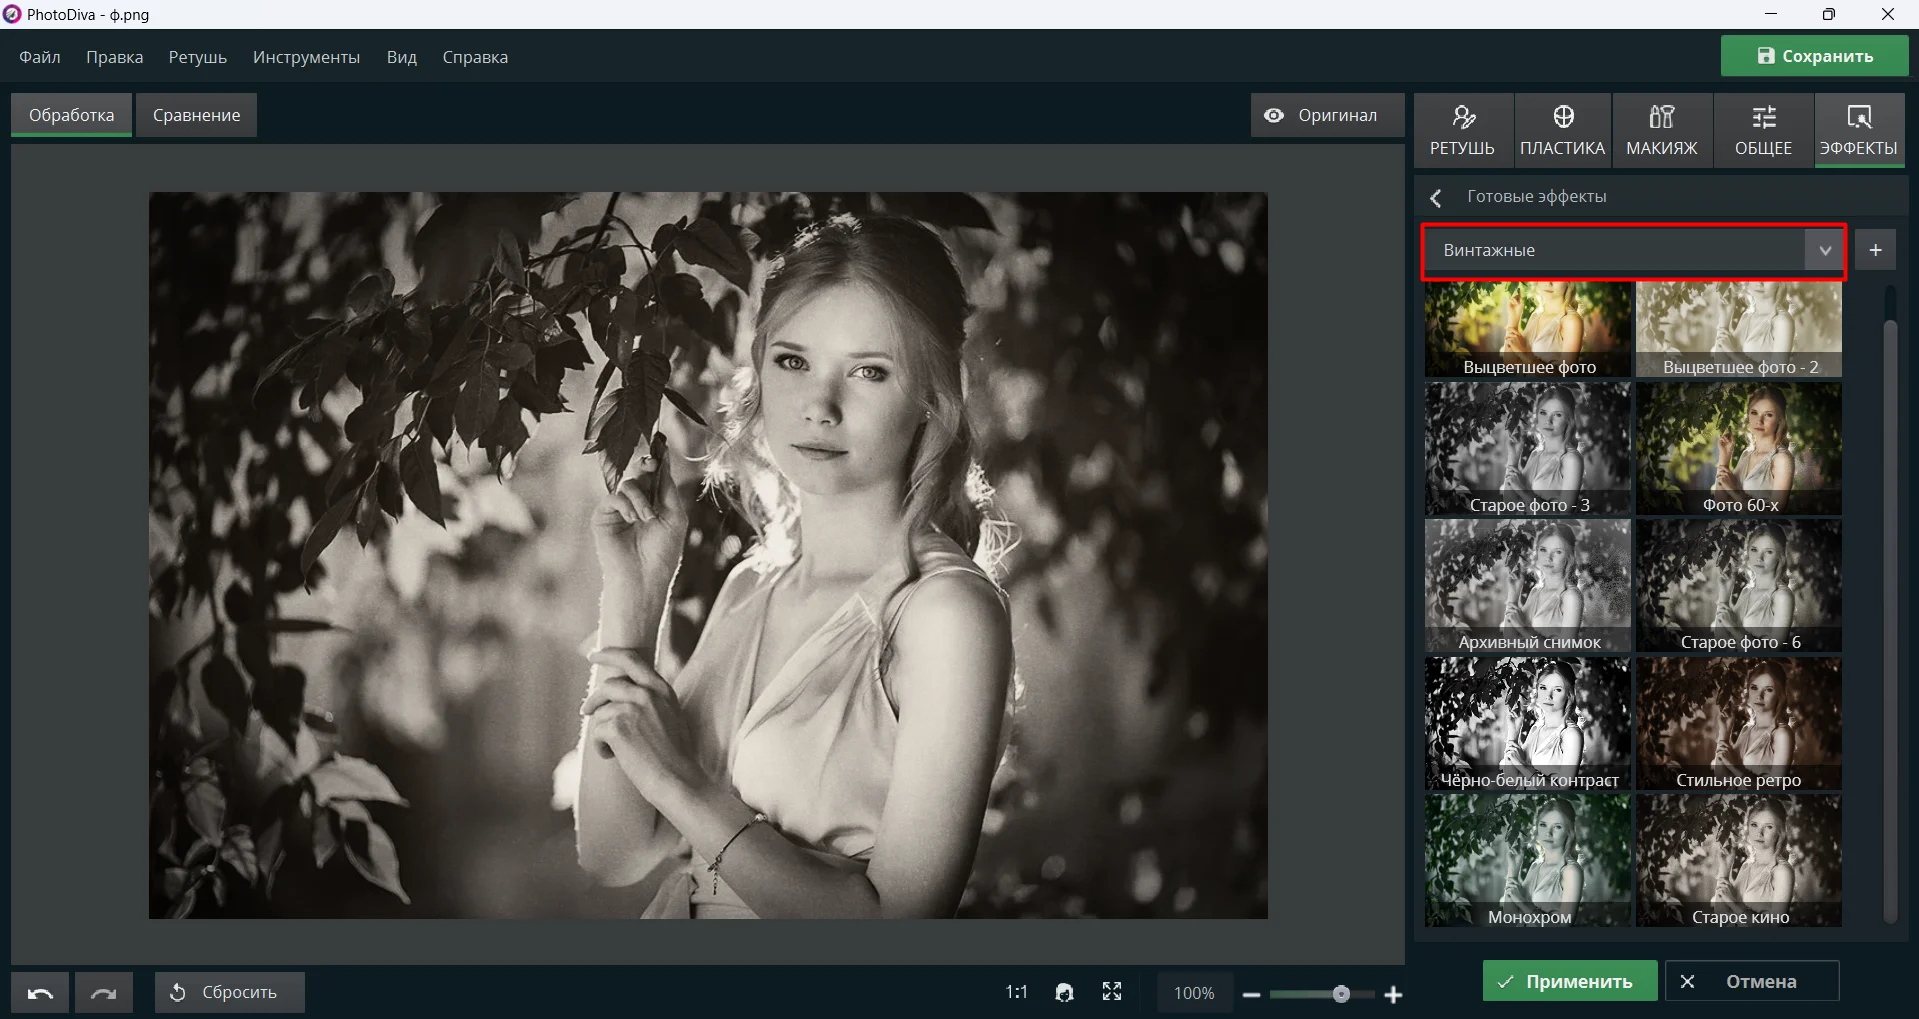Screen dimensions: 1919x1019
Task: Zoom in with the plus icon
Action: [1393, 995]
